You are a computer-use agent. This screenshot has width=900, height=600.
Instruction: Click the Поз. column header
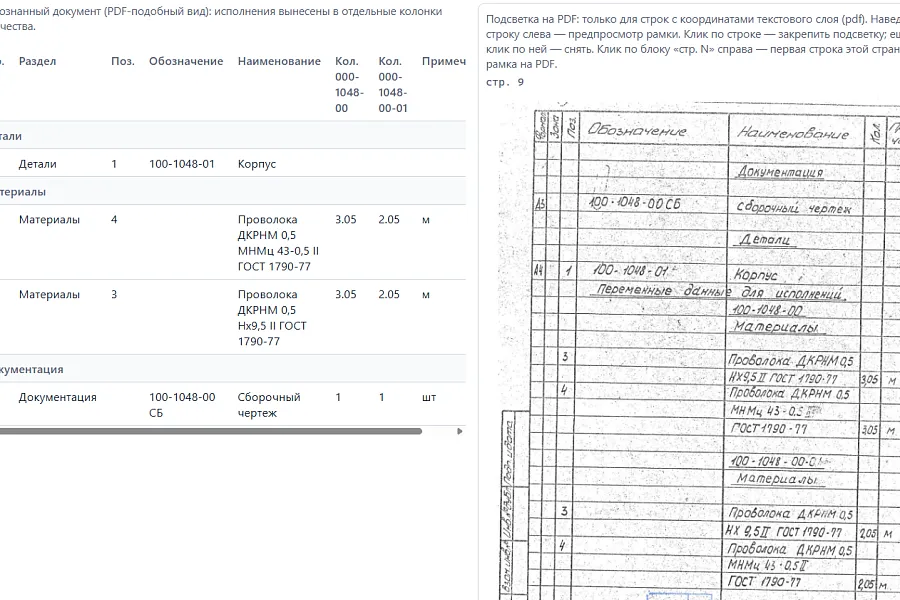[x=123, y=61]
